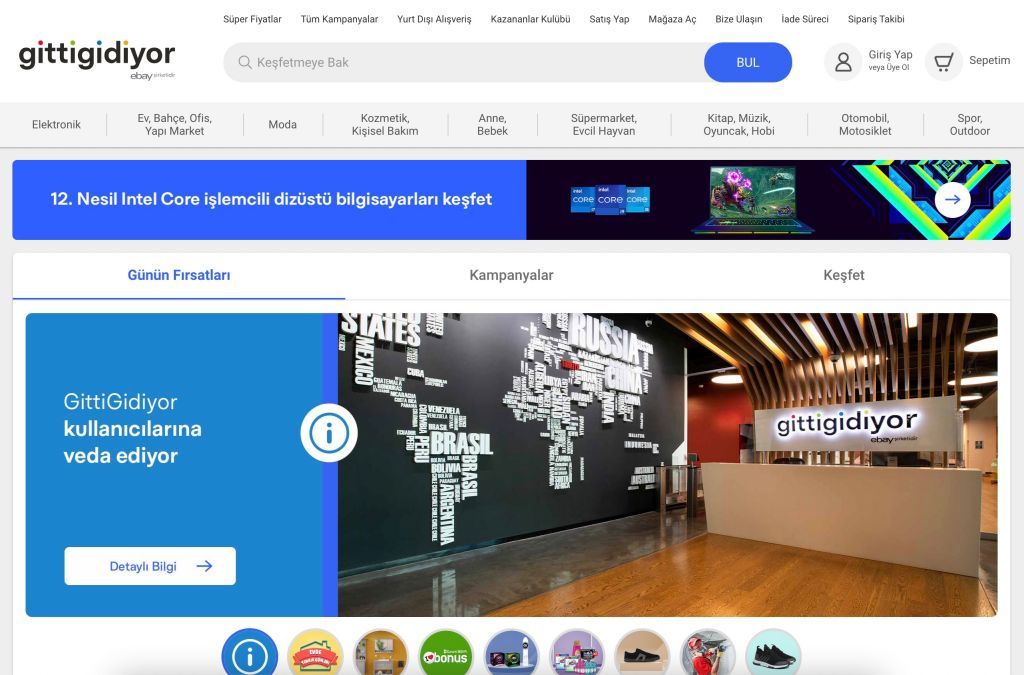This screenshot has width=1024, height=675.
Task: Open Ev, Bahçe, Ofis, Yapı Market category
Action: pos(174,124)
